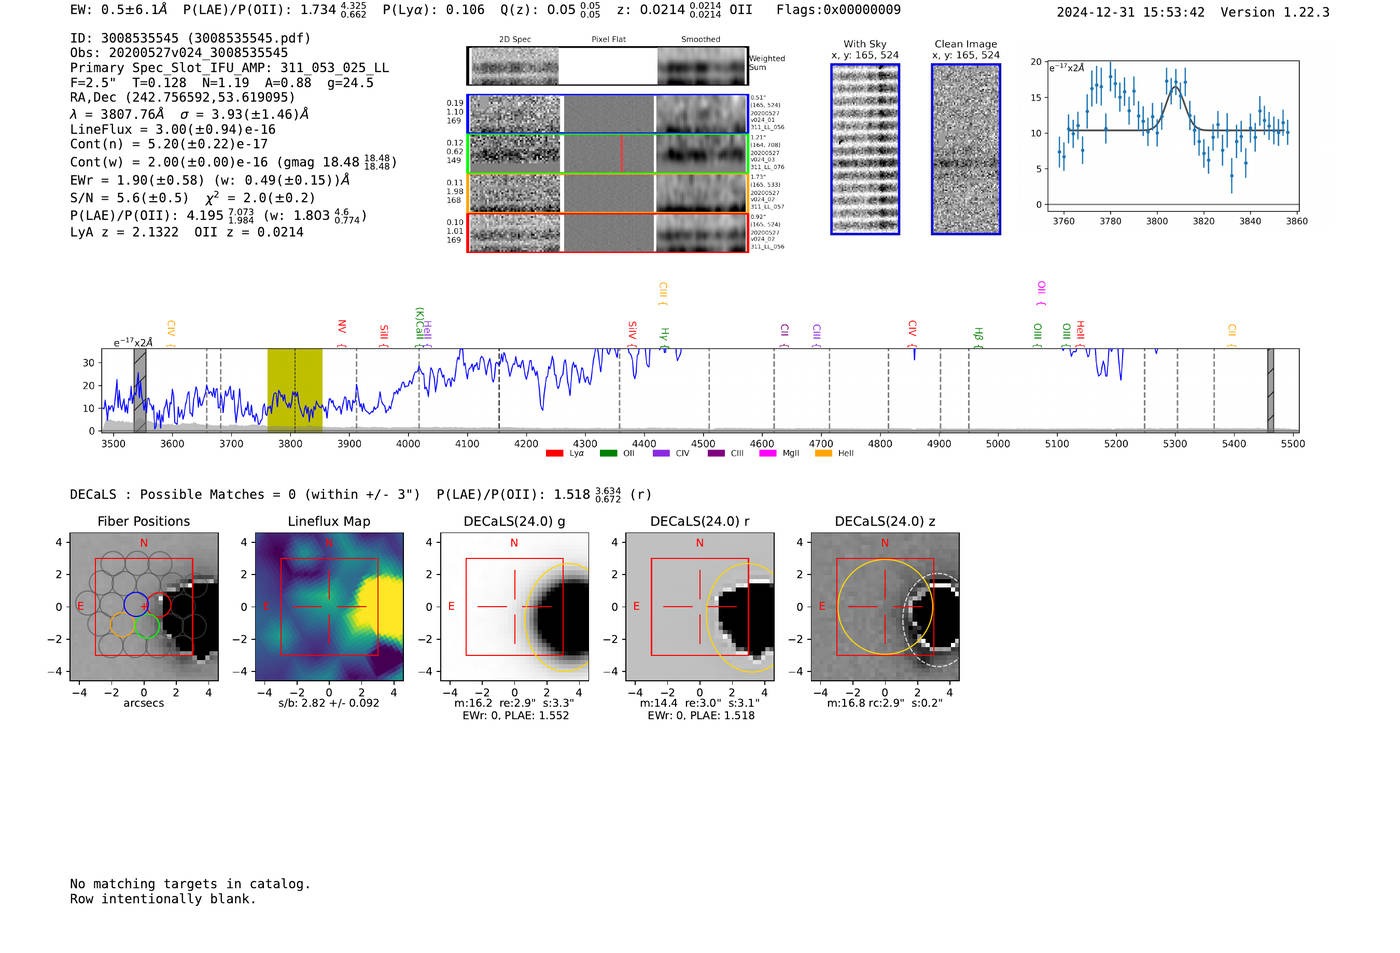Click the hatched gray band near 5460
Image resolution: width=1400 pixels, height=953 pixels.
click(1270, 390)
